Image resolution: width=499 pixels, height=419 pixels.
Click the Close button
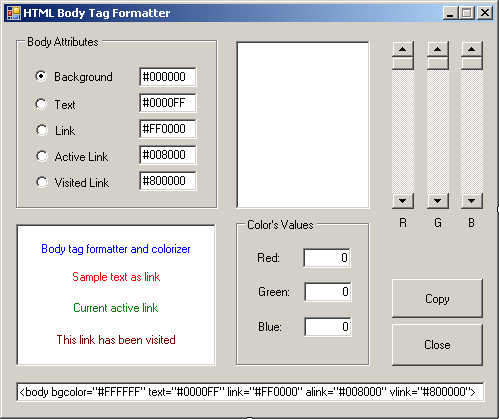pyautogui.click(x=437, y=345)
